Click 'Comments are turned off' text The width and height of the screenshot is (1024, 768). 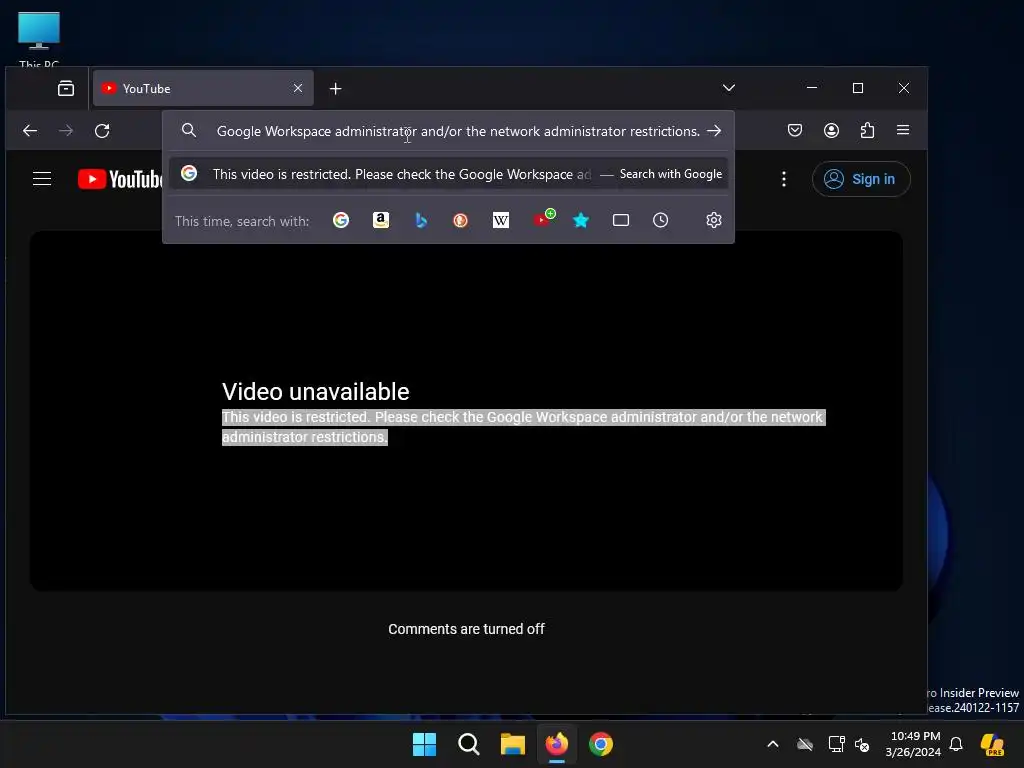click(x=466, y=629)
